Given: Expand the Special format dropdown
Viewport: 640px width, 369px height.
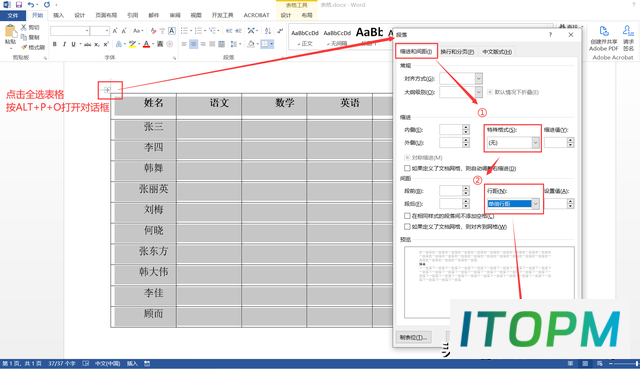Looking at the screenshot, I should 535,142.
